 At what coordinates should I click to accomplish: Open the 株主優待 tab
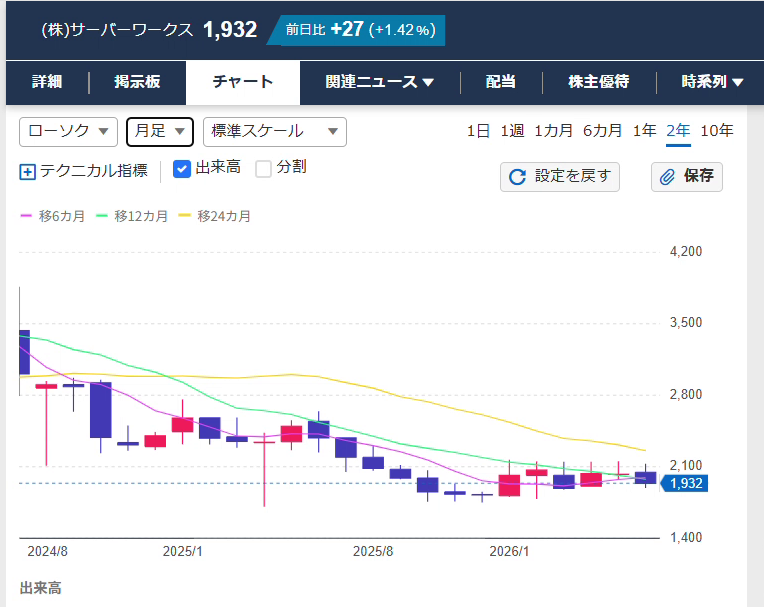(599, 82)
